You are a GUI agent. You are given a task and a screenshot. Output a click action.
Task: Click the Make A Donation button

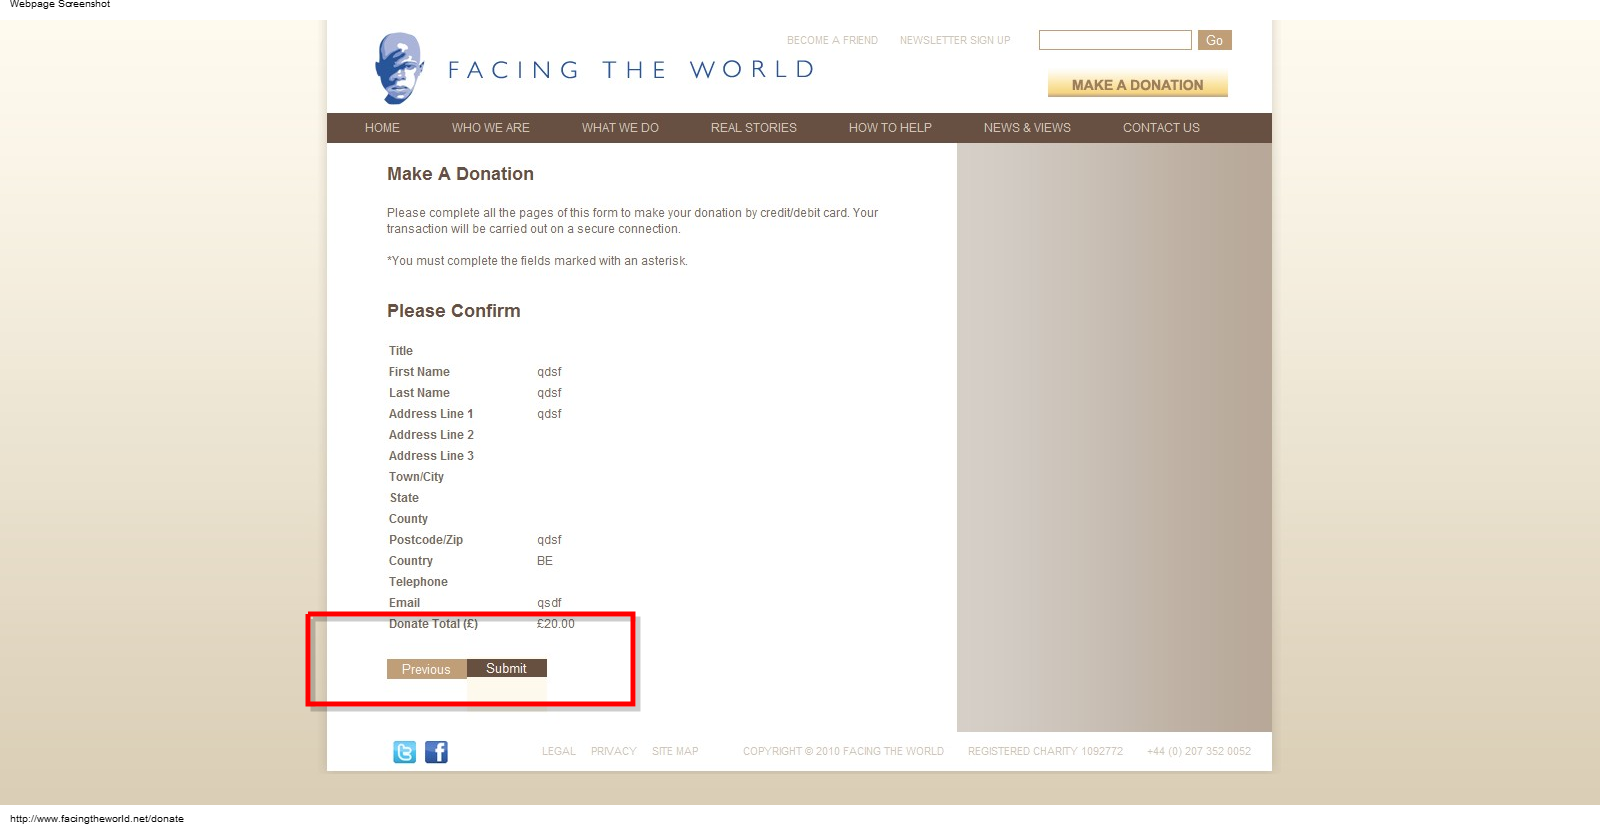[x=1137, y=85]
